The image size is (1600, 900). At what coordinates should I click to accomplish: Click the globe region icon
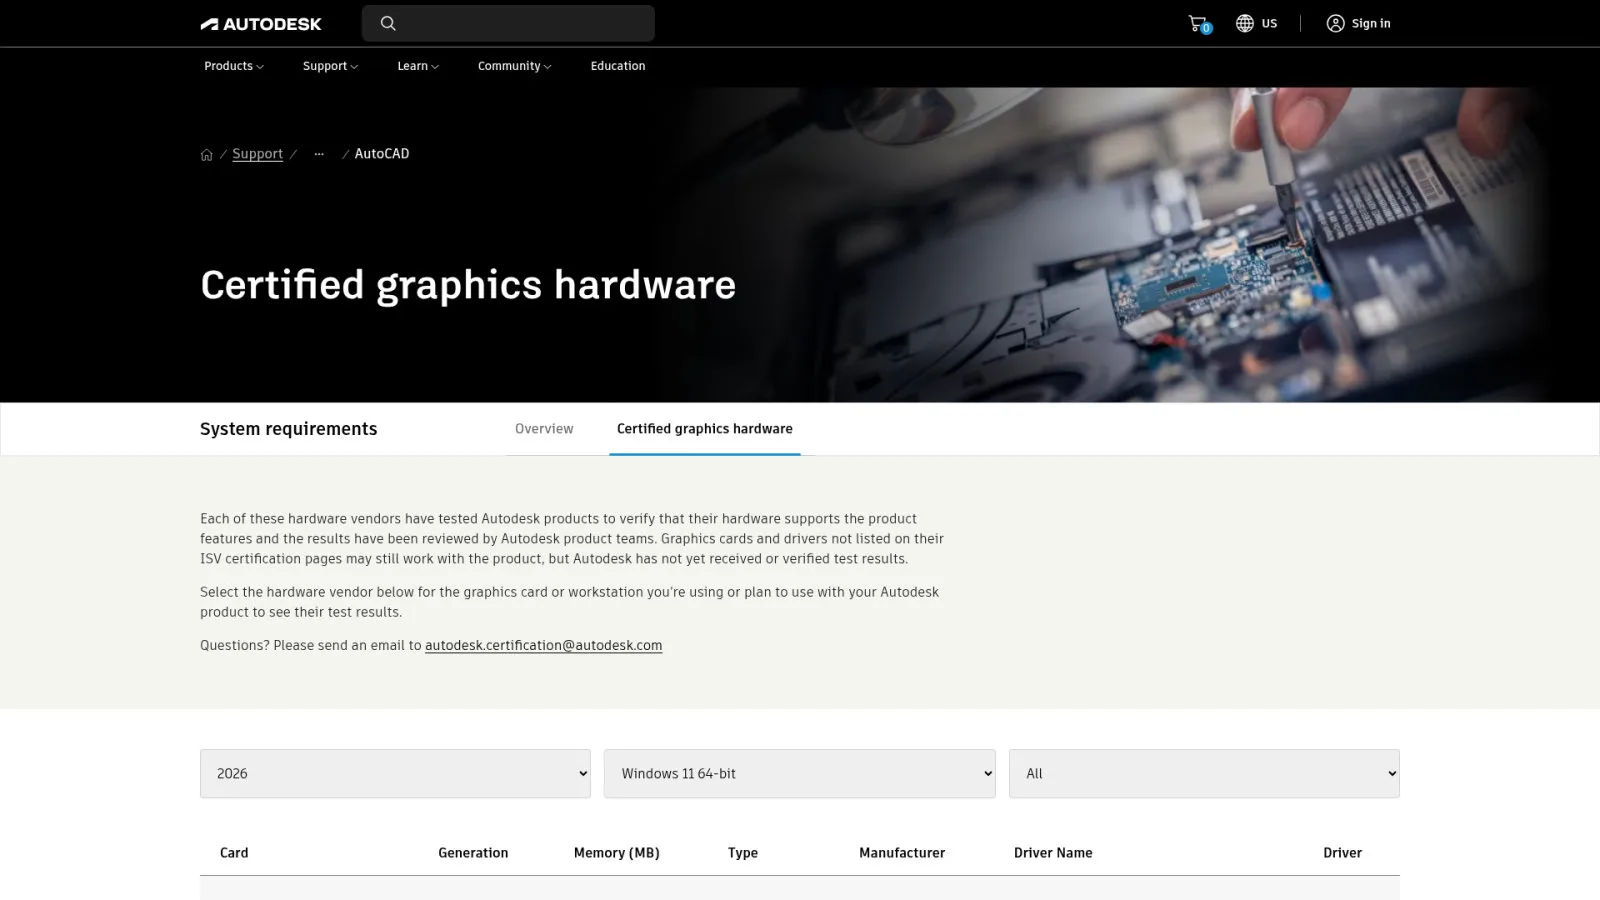(1245, 23)
